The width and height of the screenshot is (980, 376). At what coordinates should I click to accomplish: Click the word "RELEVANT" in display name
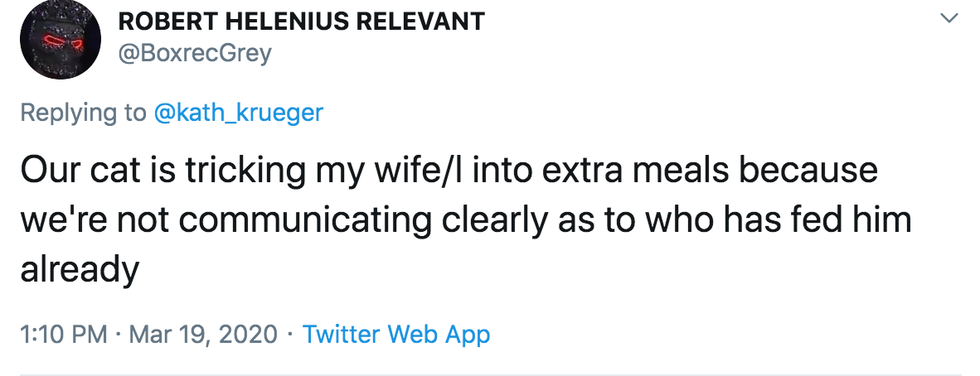pyautogui.click(x=426, y=22)
